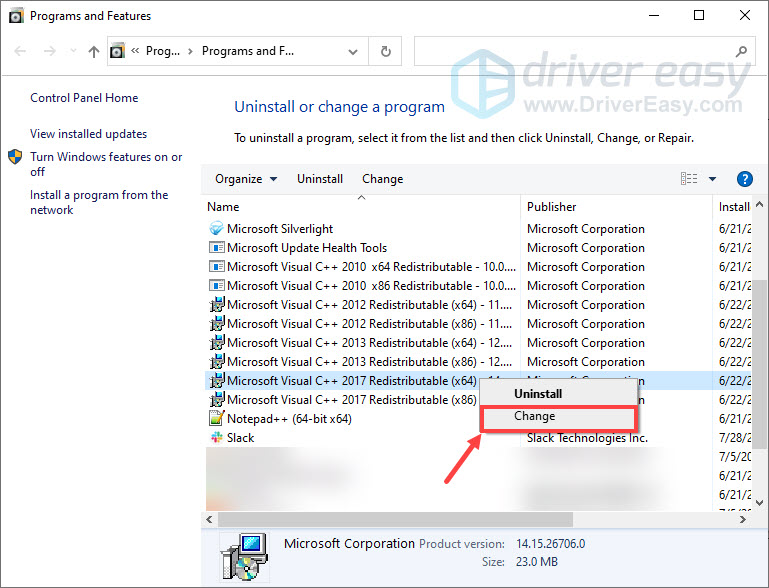Click the Visual C++ 2012 (x64) icon
The width and height of the screenshot is (769, 588).
(217, 305)
